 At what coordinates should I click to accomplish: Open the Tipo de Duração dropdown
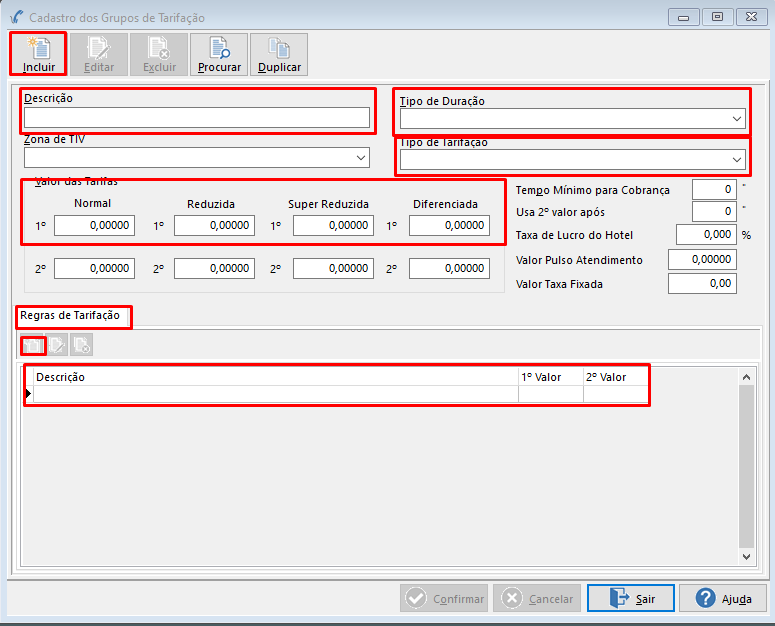573,119
